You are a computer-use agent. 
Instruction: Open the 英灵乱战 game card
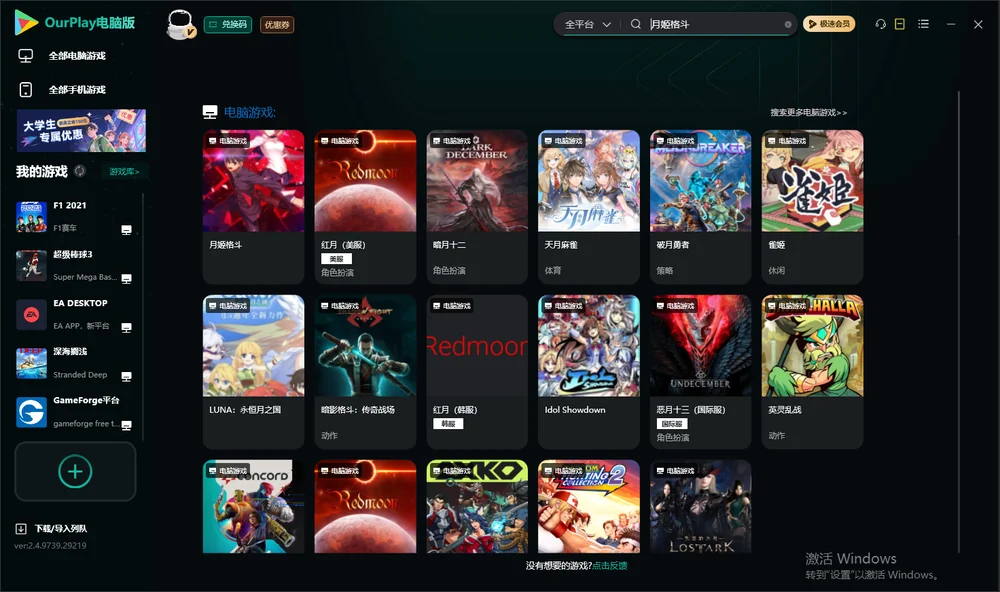[812, 372]
